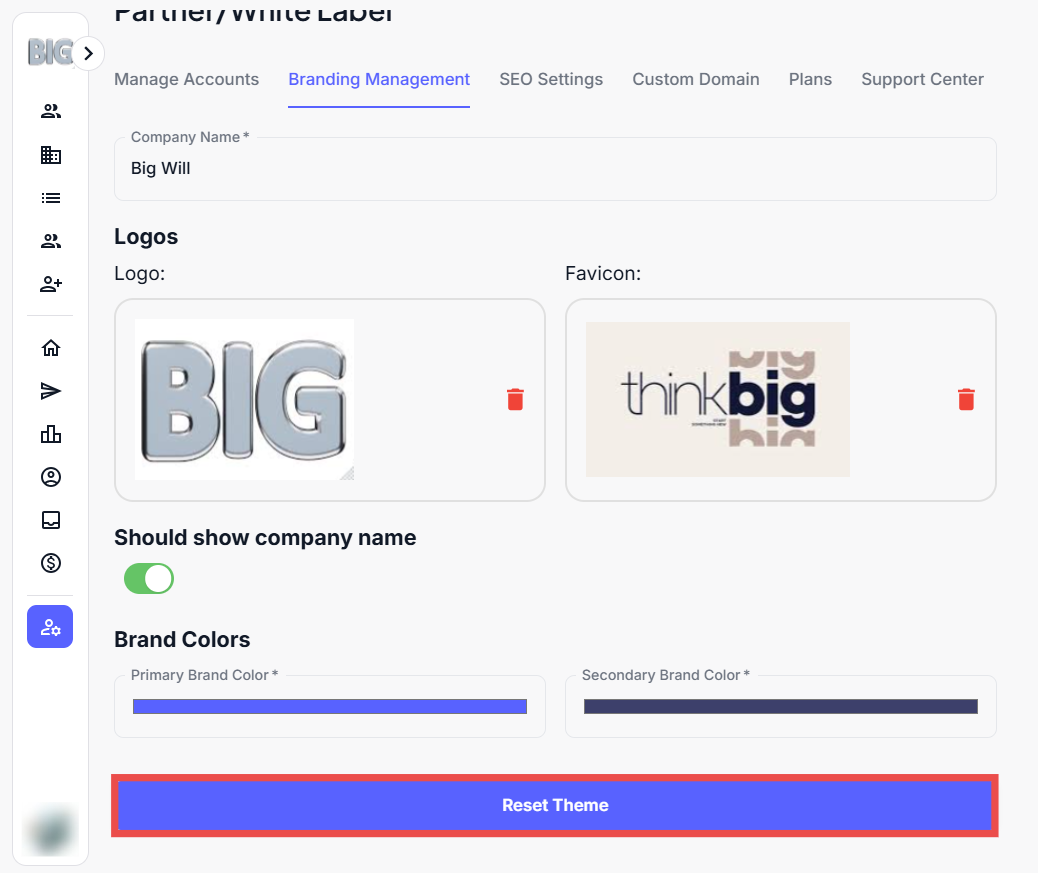The width and height of the screenshot is (1038, 873).
Task: Click the add user icon in sidebar
Action: [x=51, y=284]
